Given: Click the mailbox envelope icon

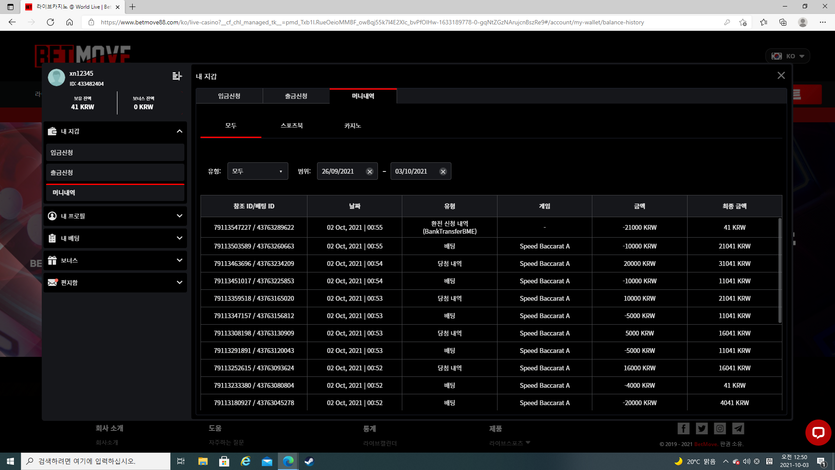Looking at the screenshot, I should coord(52,283).
